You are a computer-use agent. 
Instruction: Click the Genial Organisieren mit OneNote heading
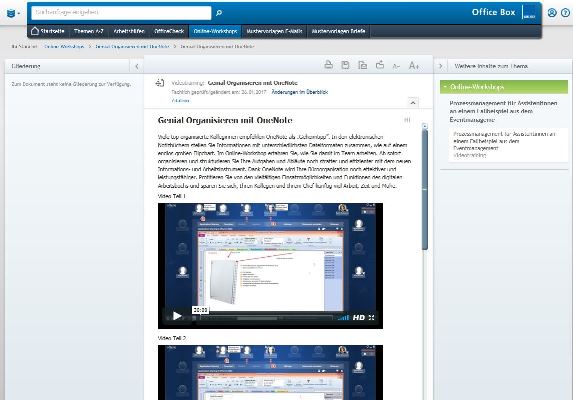(x=225, y=120)
